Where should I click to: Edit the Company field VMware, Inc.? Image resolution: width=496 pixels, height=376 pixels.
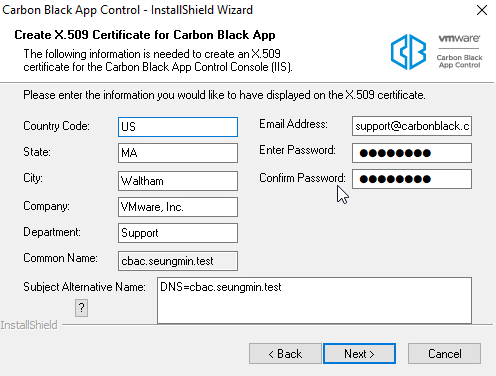click(x=178, y=207)
